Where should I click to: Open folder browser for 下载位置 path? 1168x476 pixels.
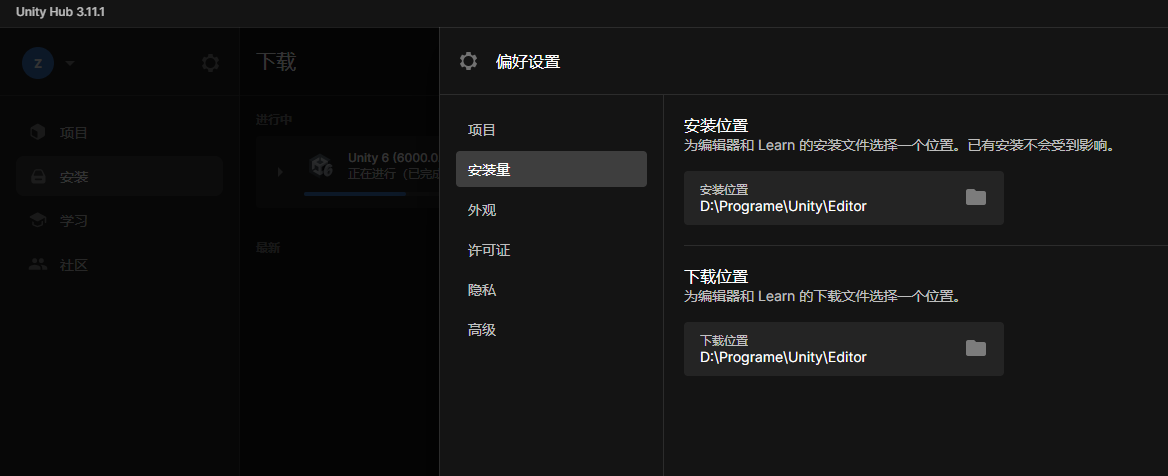976,349
